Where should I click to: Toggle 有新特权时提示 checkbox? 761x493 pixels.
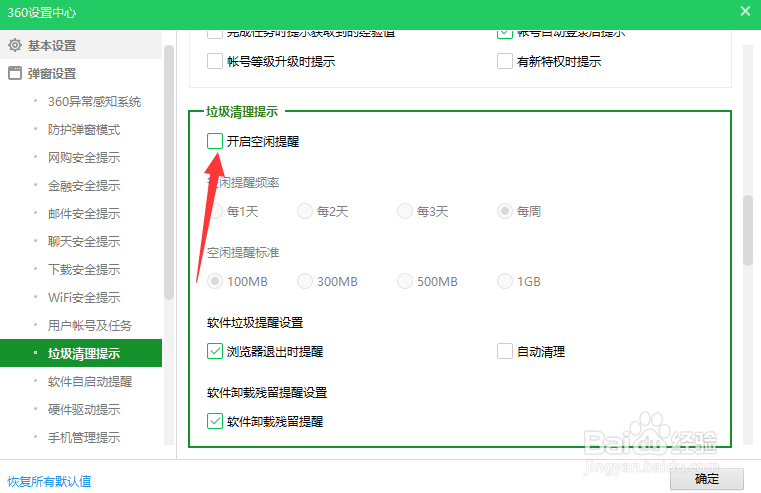505,61
